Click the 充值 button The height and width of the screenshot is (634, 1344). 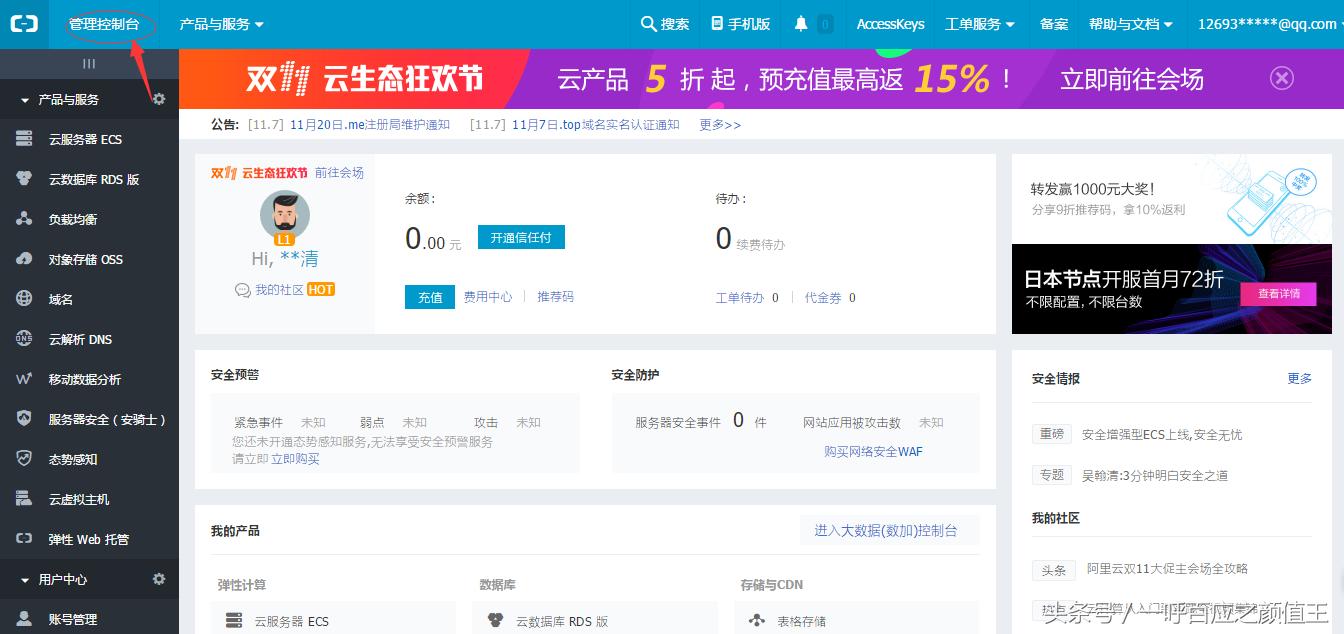[429, 297]
